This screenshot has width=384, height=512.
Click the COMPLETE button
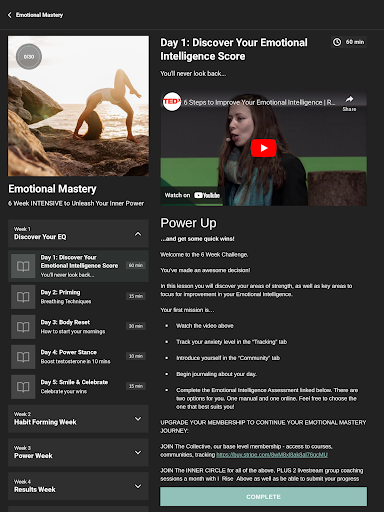click(x=263, y=497)
